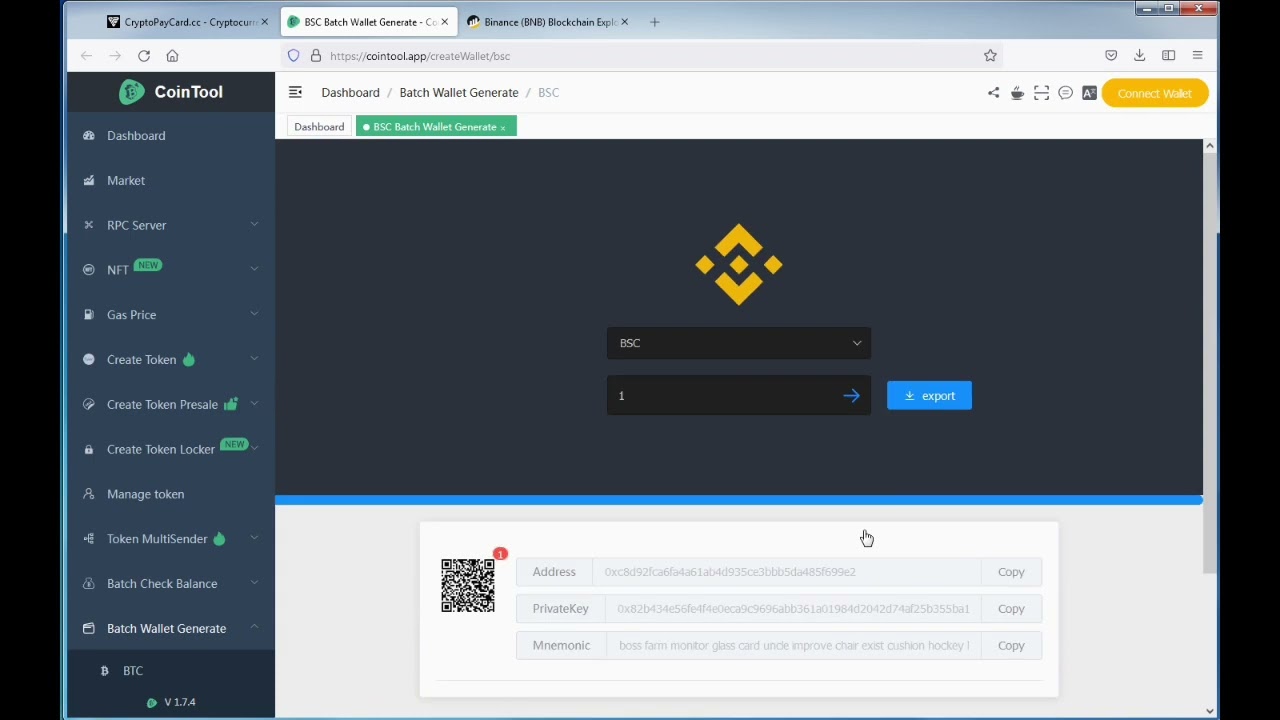
Task: Open the Firefox downloads icon
Action: pos(1139,56)
